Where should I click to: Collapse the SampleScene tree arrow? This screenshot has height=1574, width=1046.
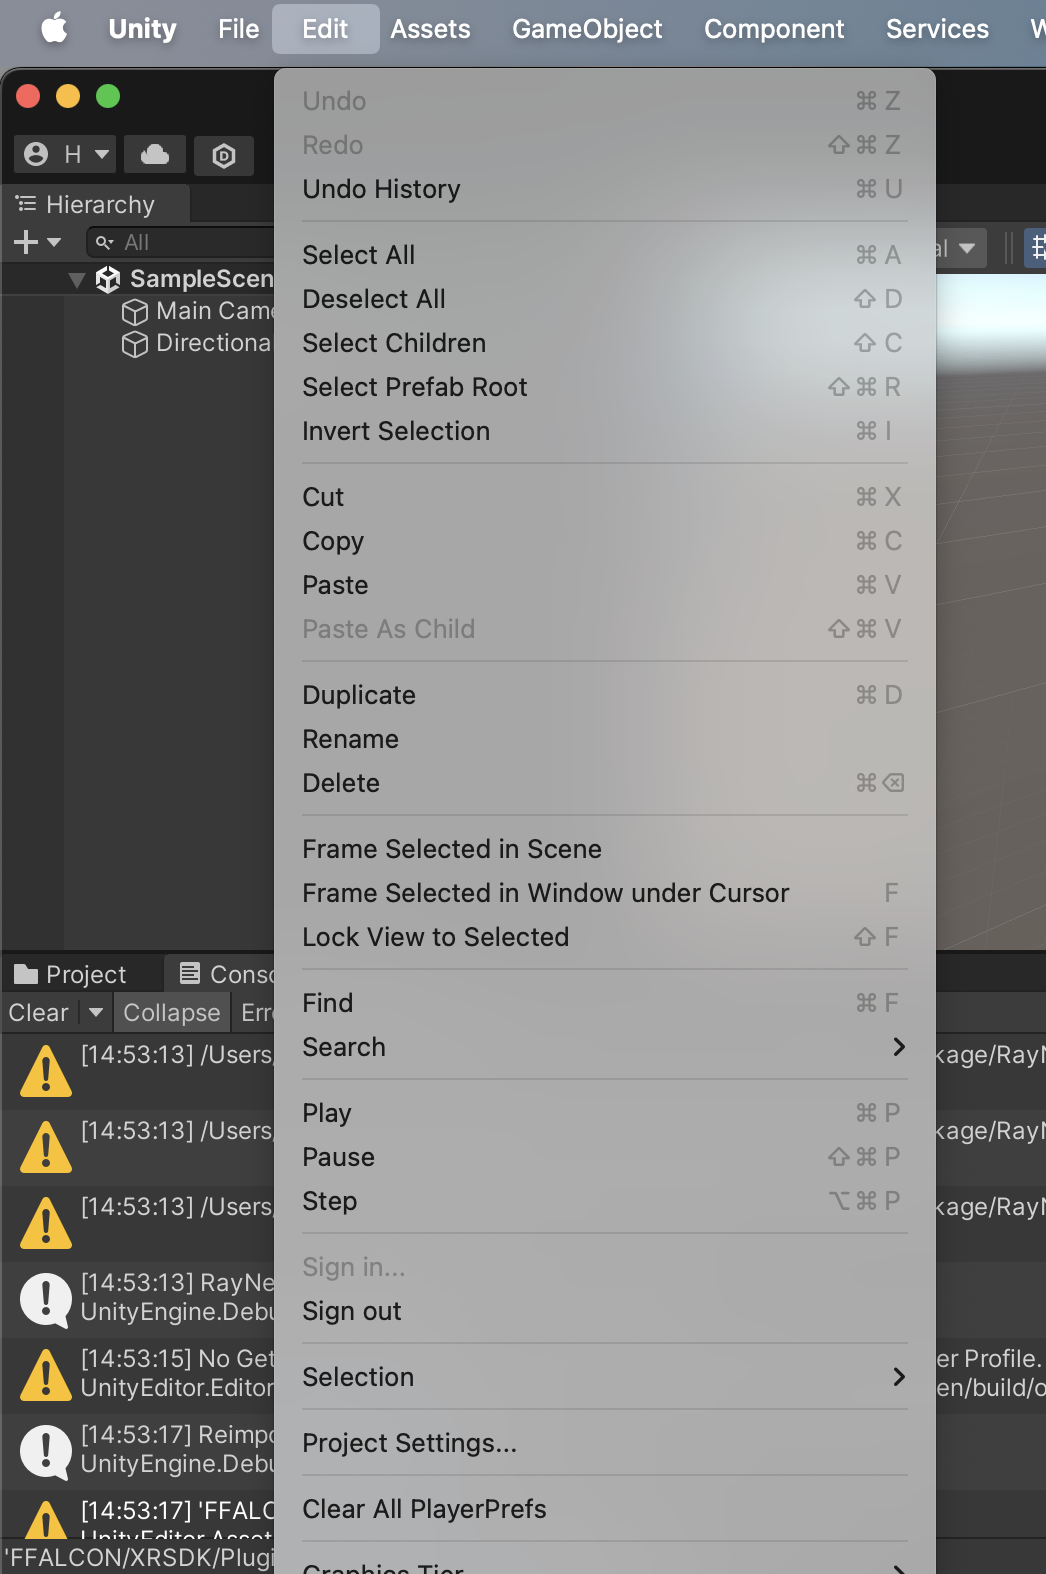pos(77,280)
